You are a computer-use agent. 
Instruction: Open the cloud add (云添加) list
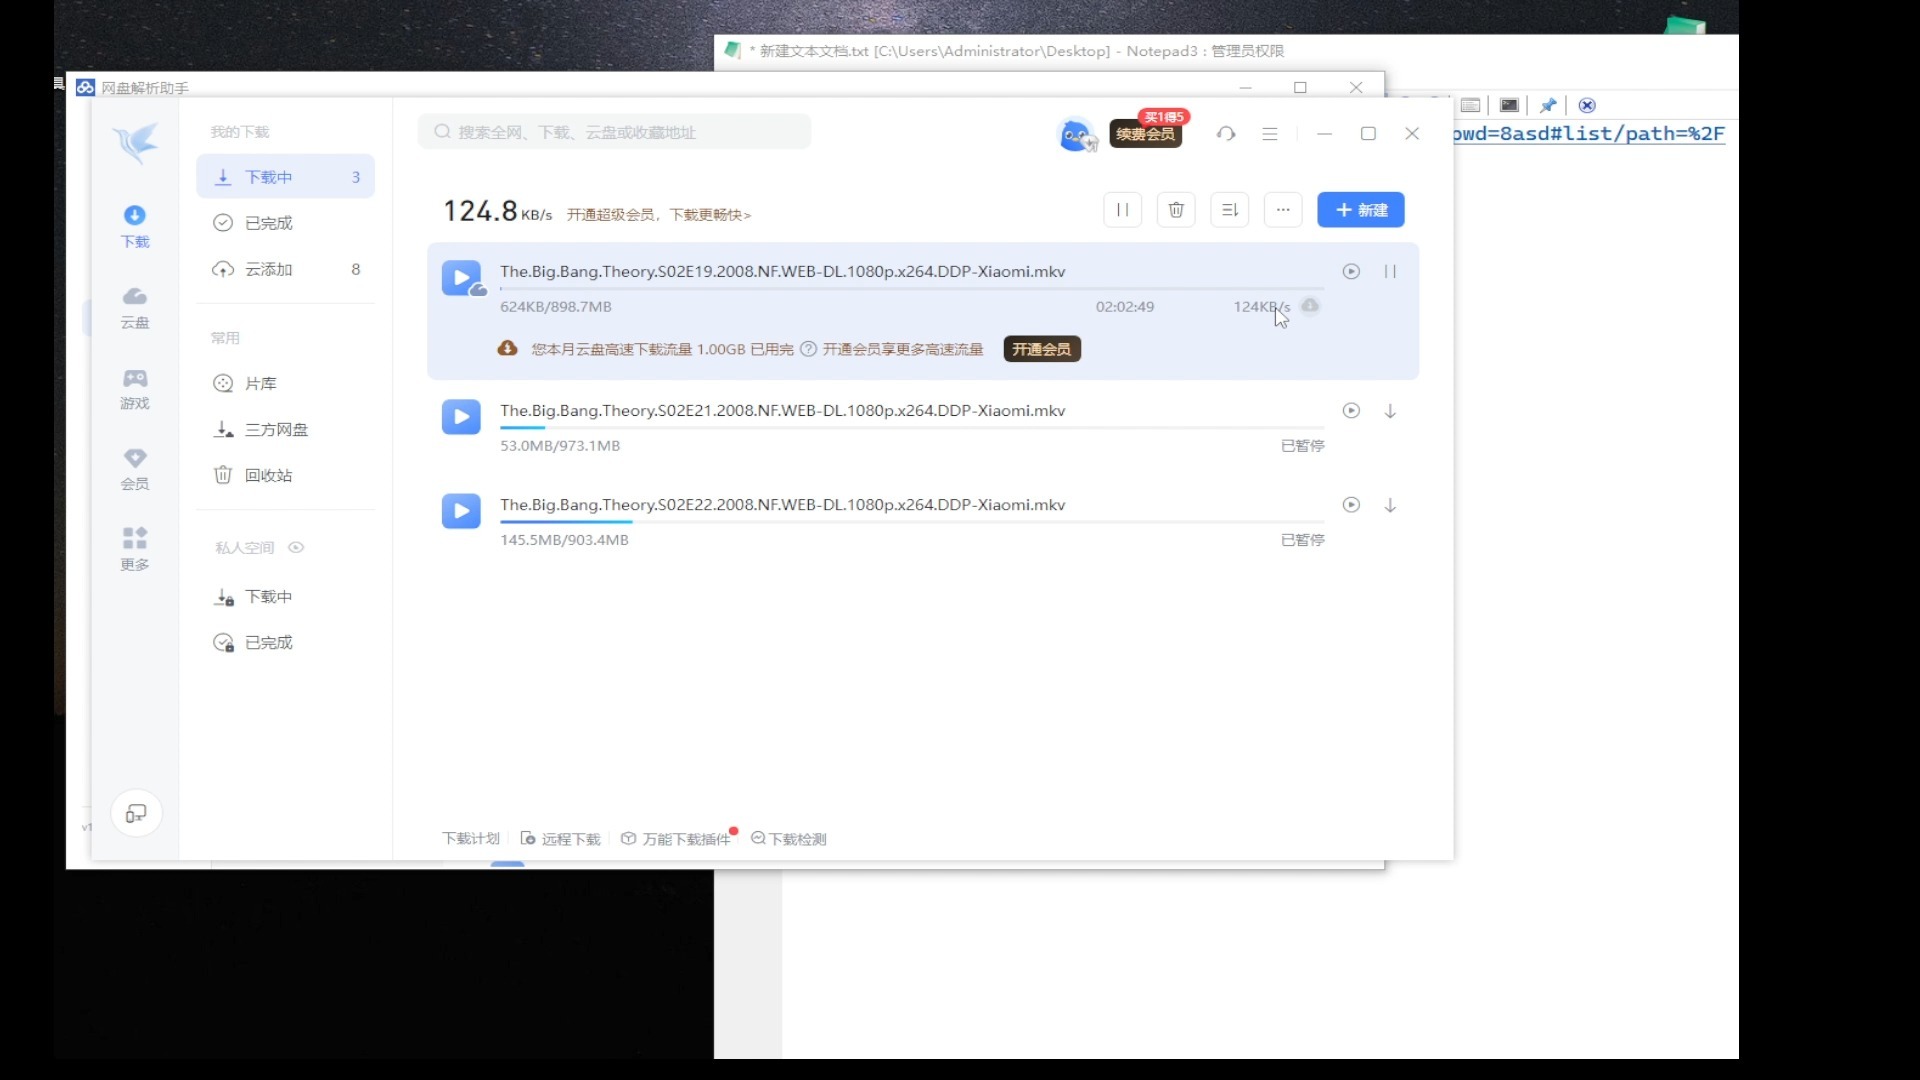(x=268, y=269)
